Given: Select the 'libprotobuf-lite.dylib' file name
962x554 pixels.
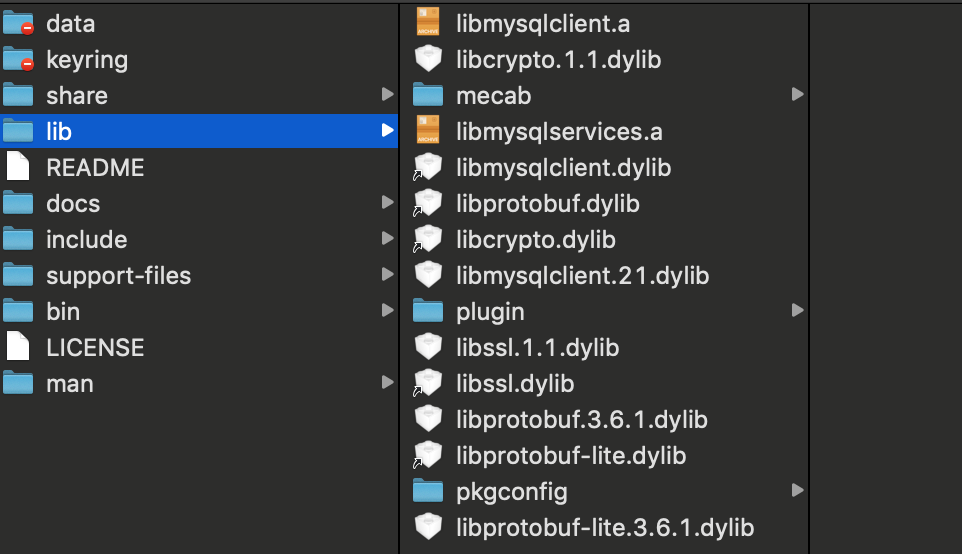Looking at the screenshot, I should [x=571, y=456].
